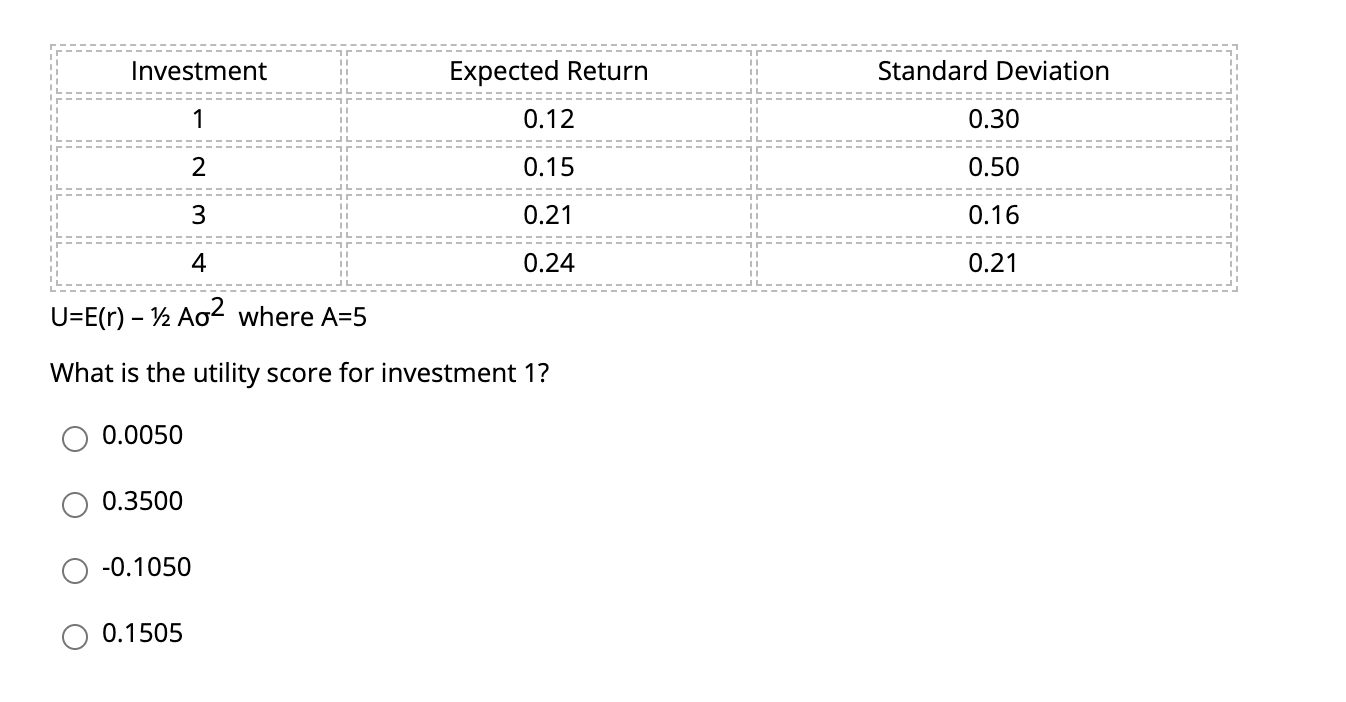Click the 0.21 expected return value

pos(548,214)
